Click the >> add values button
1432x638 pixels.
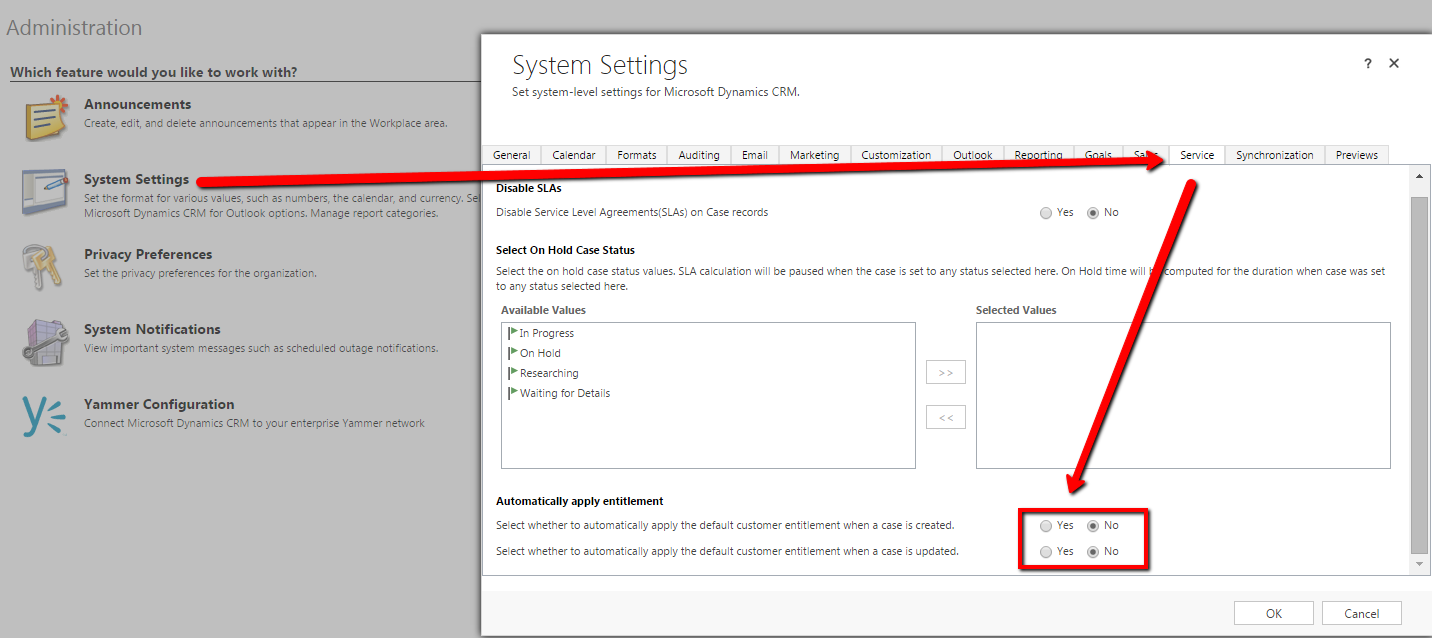point(946,373)
